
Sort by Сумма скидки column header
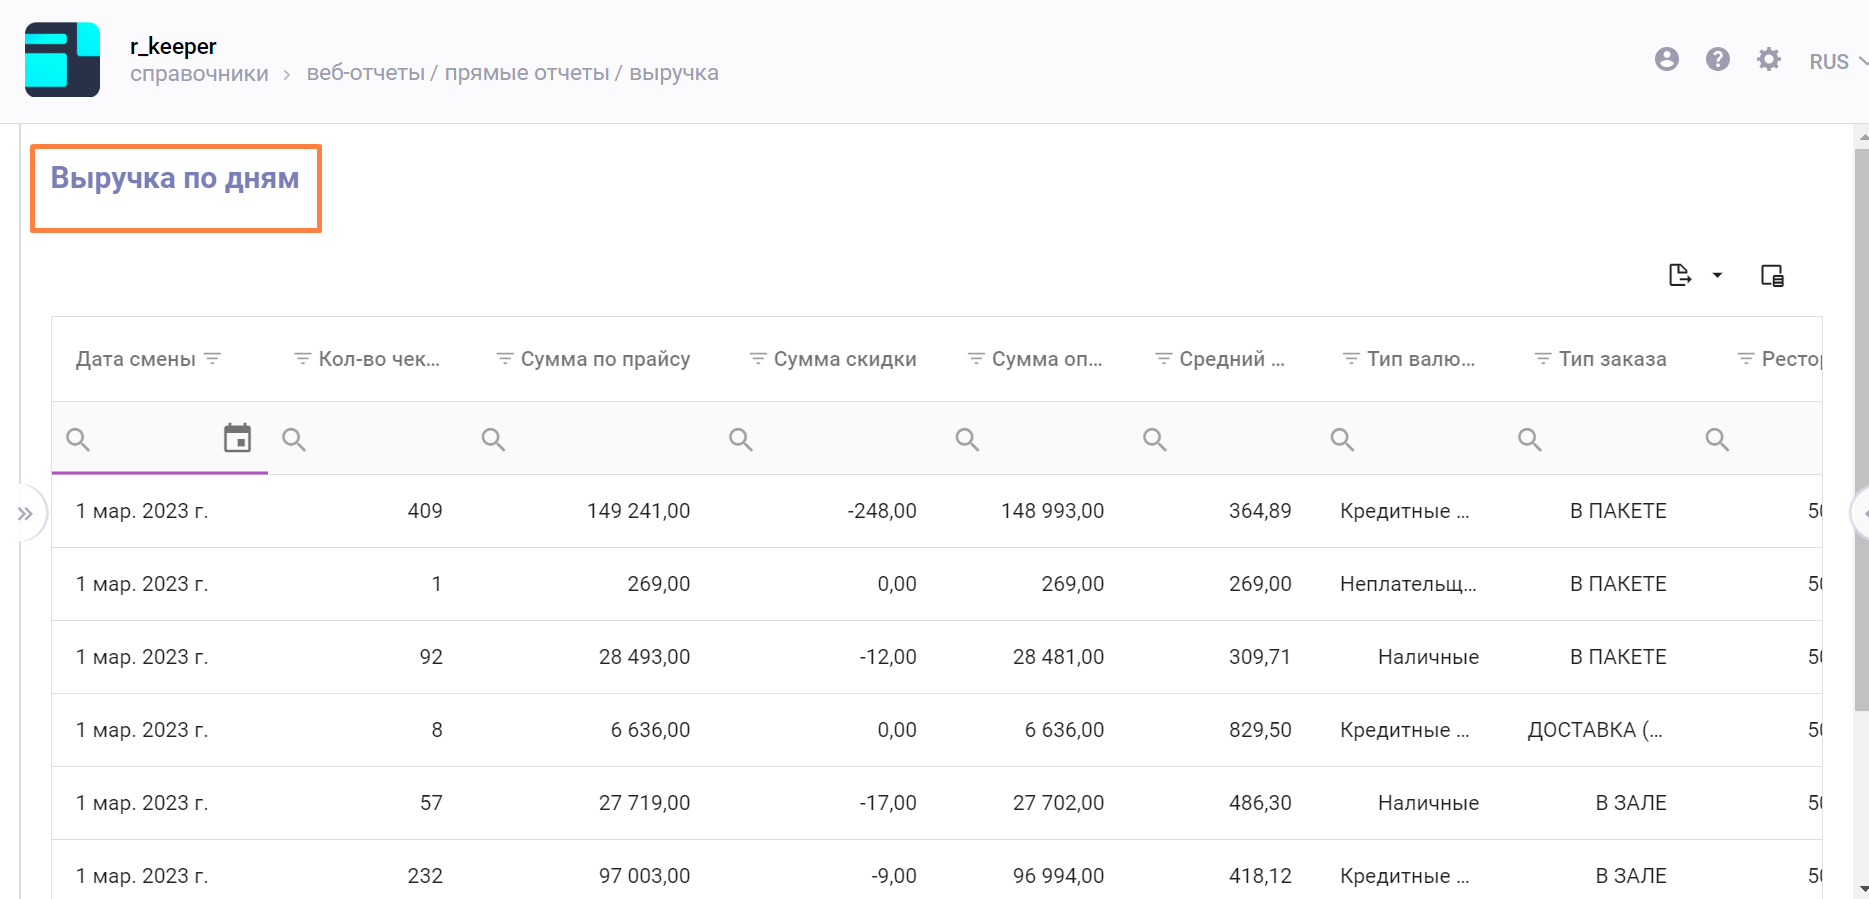[844, 359]
